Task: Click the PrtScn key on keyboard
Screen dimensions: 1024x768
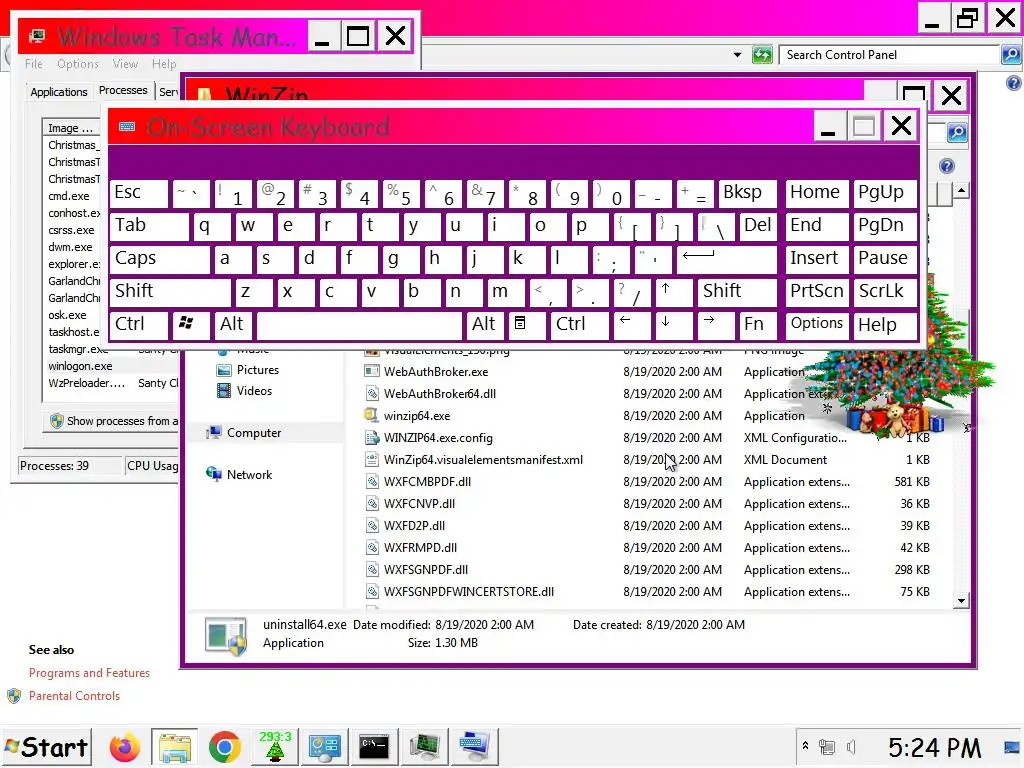Action: (x=817, y=292)
